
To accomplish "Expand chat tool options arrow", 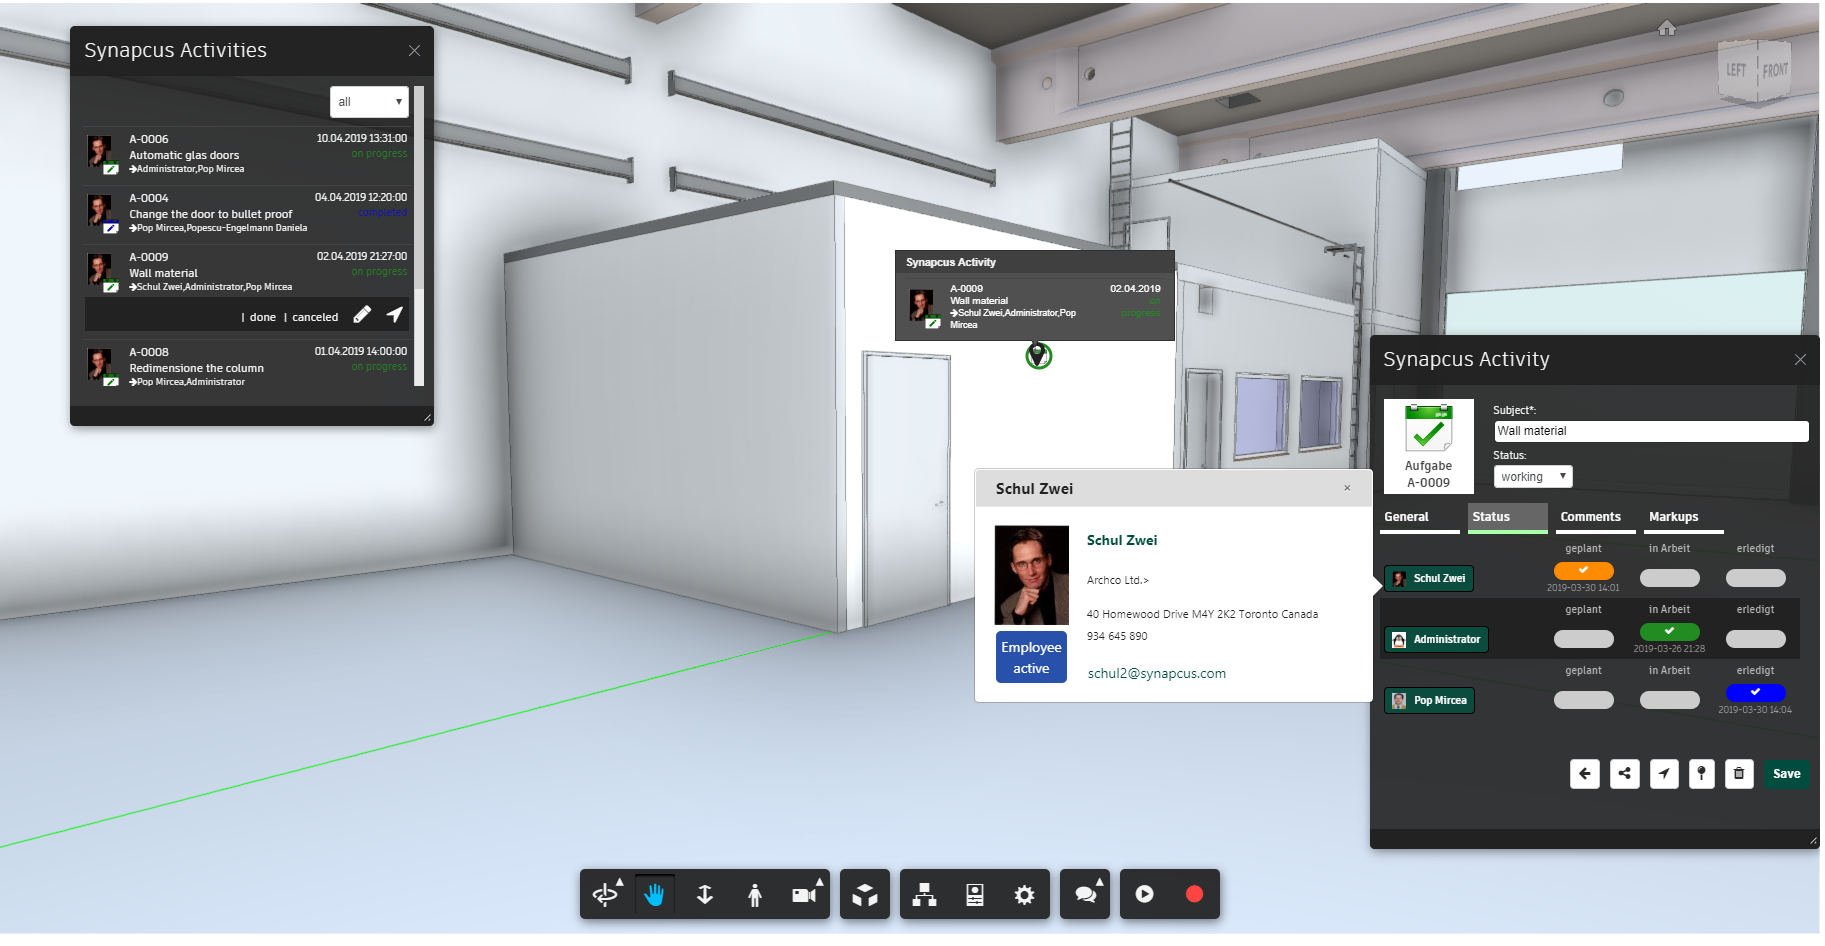I will click(1100, 881).
